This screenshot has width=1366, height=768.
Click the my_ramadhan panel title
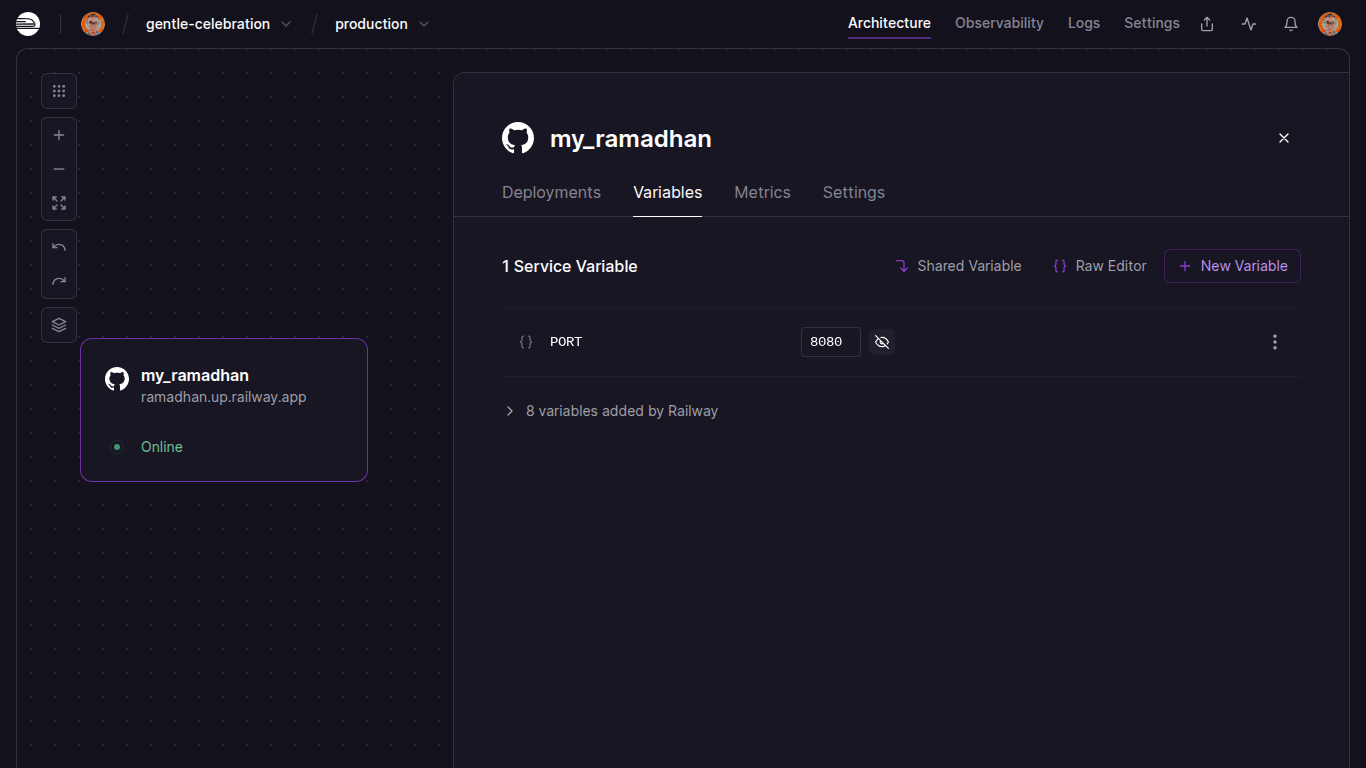pos(631,139)
